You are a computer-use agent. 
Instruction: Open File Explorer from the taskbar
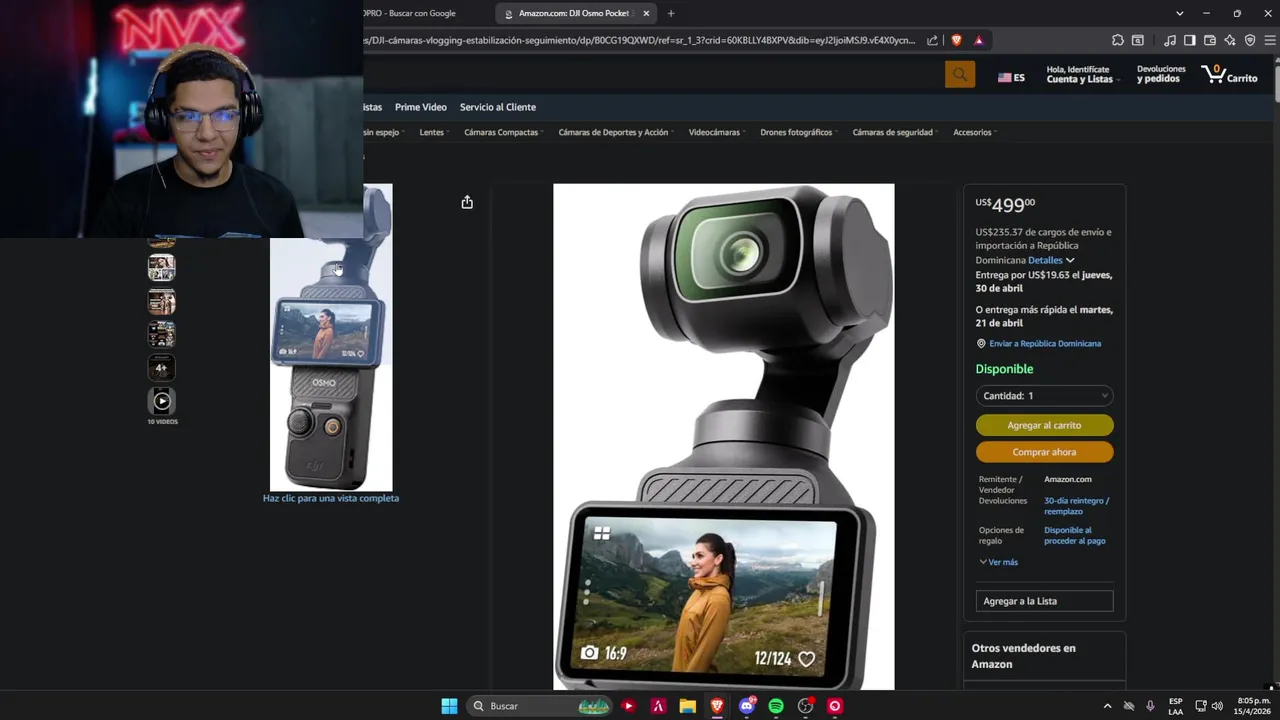687,706
